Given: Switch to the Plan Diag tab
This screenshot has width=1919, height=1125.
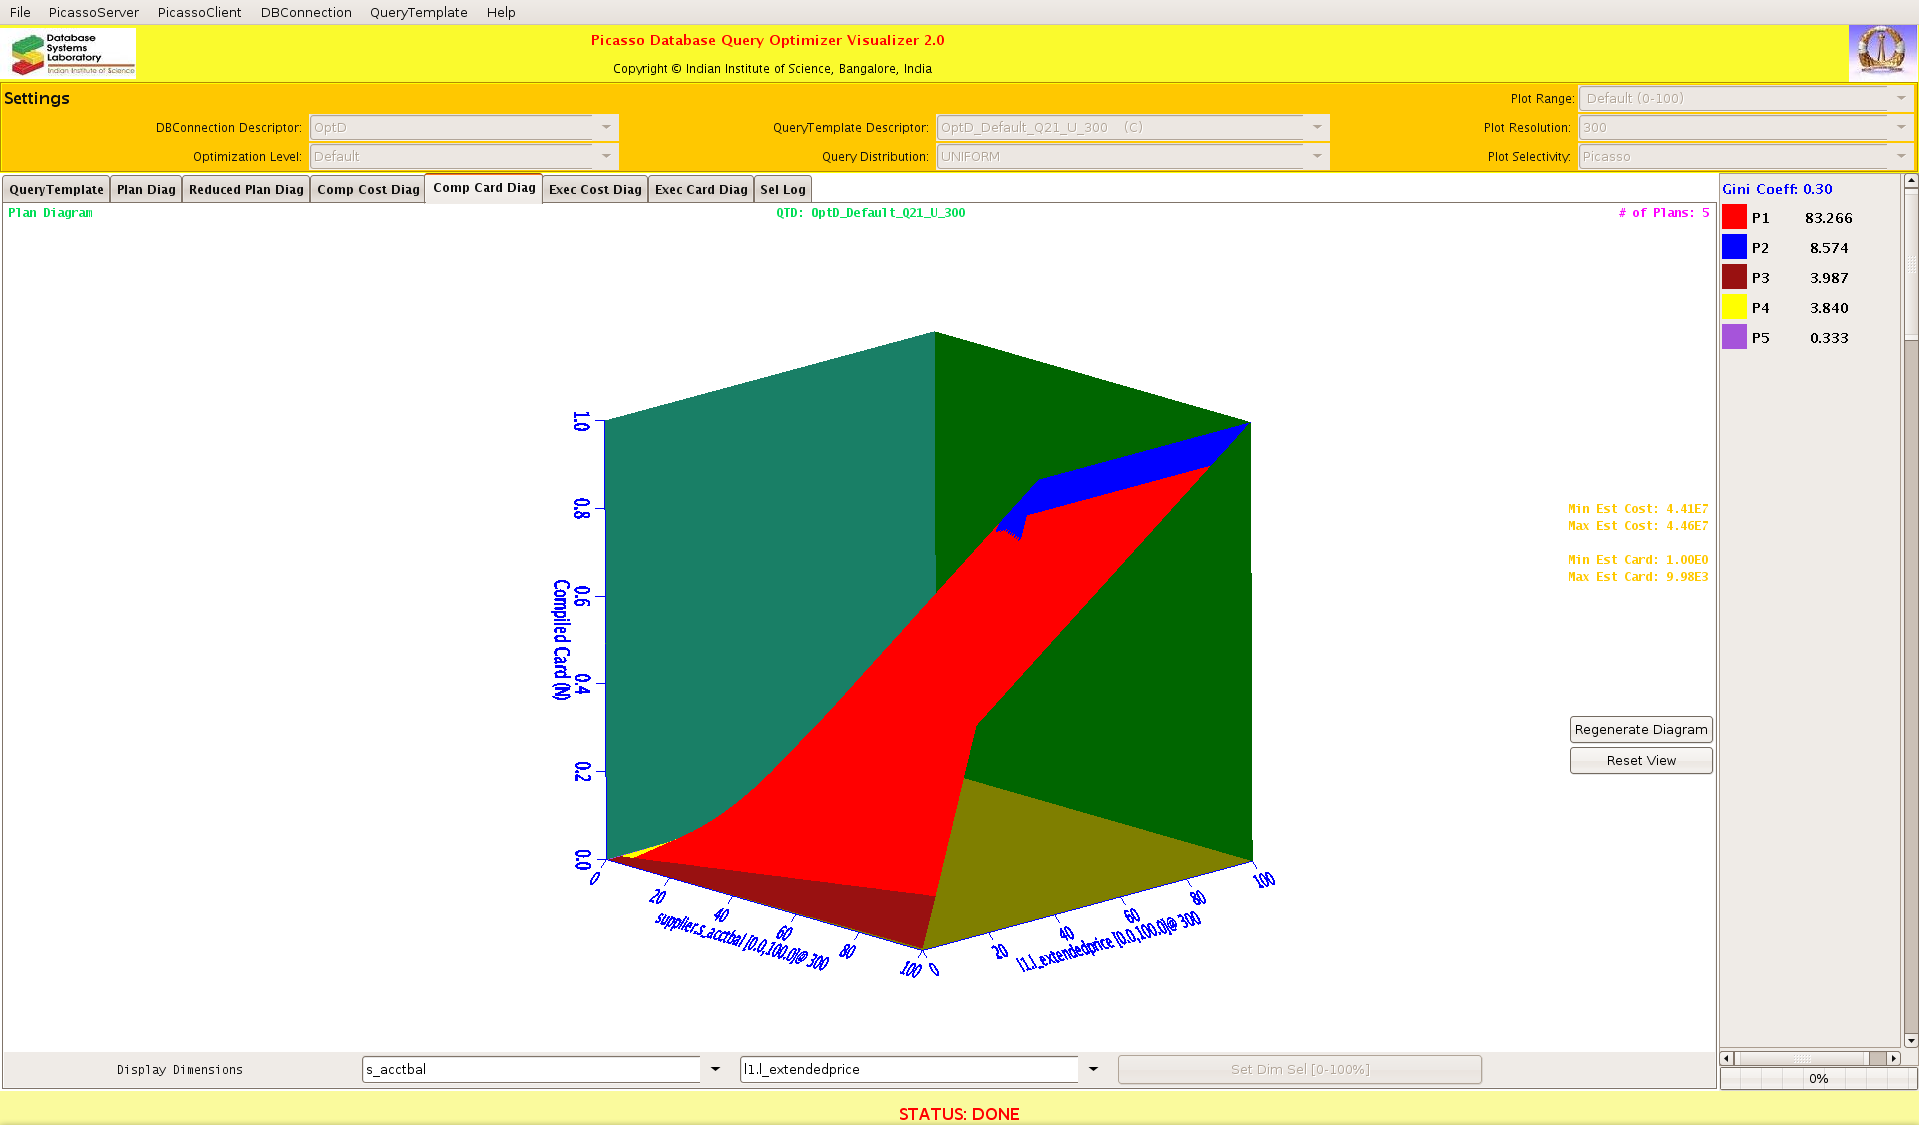Looking at the screenshot, I should [x=146, y=190].
